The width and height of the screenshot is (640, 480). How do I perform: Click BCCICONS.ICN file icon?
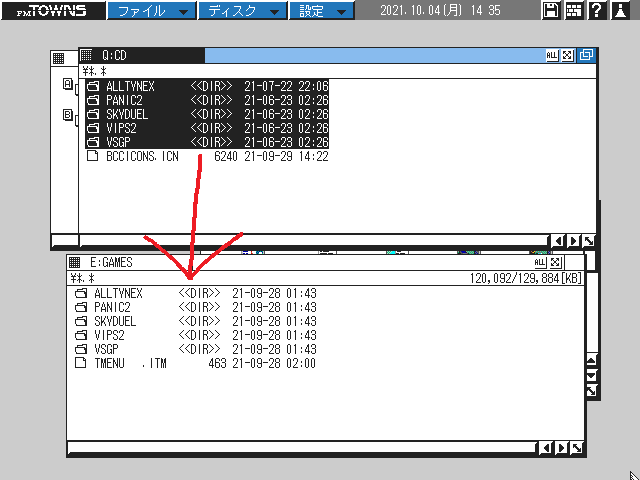coord(93,156)
